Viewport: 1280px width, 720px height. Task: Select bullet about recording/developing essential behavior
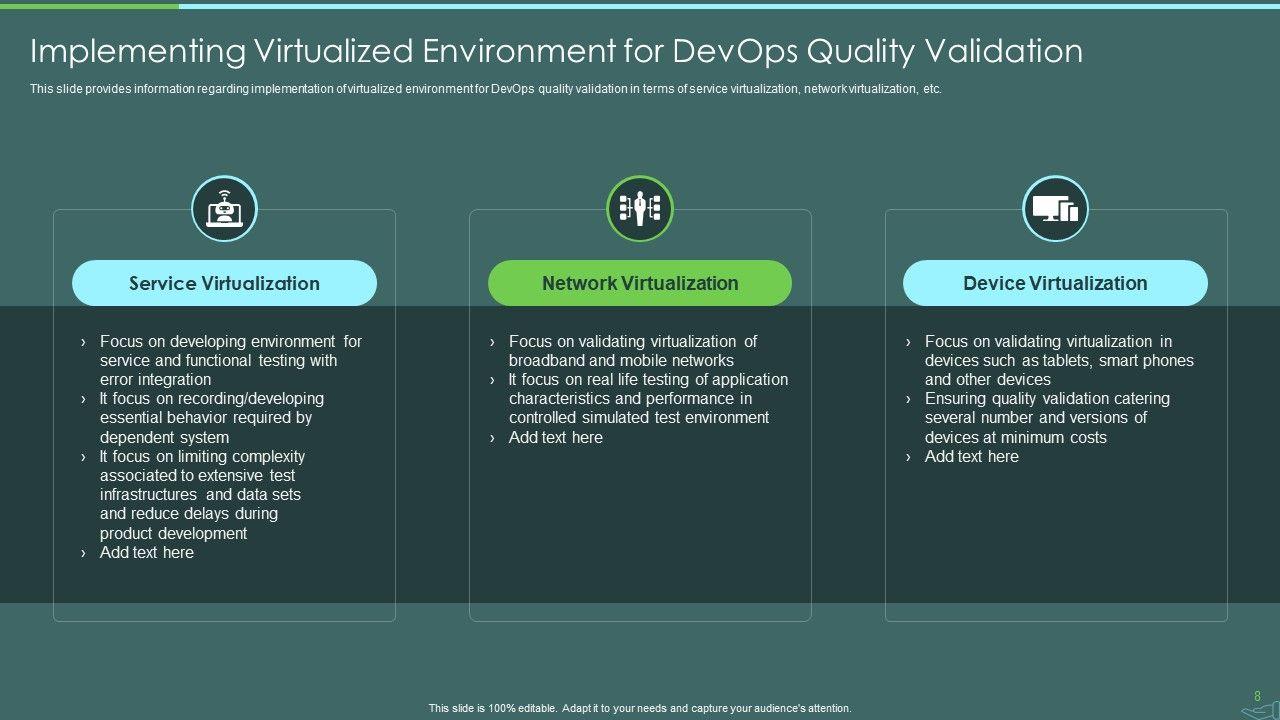[x=210, y=418]
